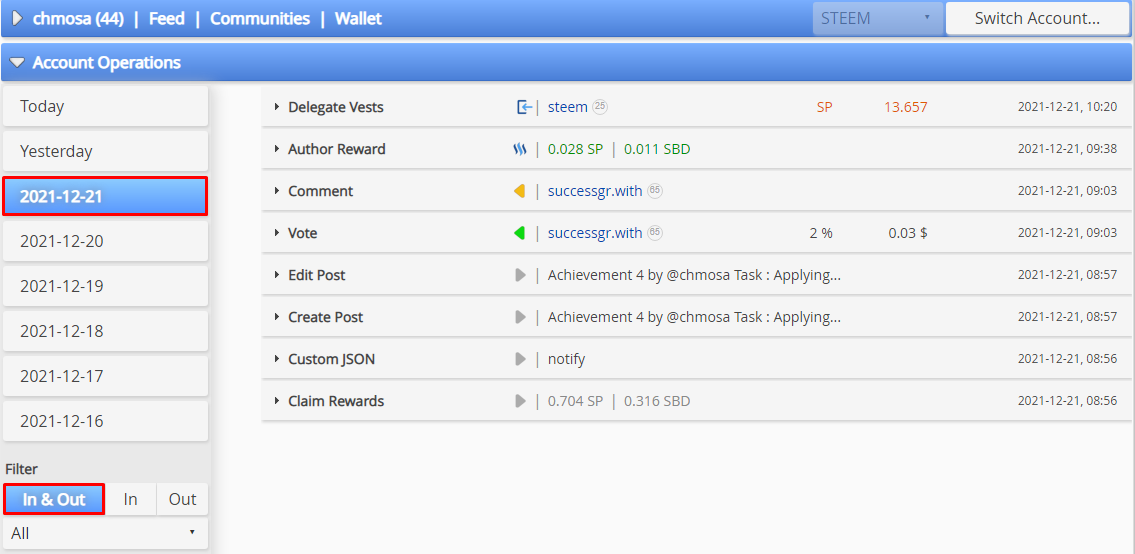Open successgr.with link in the Comment row

pyautogui.click(x=595, y=191)
